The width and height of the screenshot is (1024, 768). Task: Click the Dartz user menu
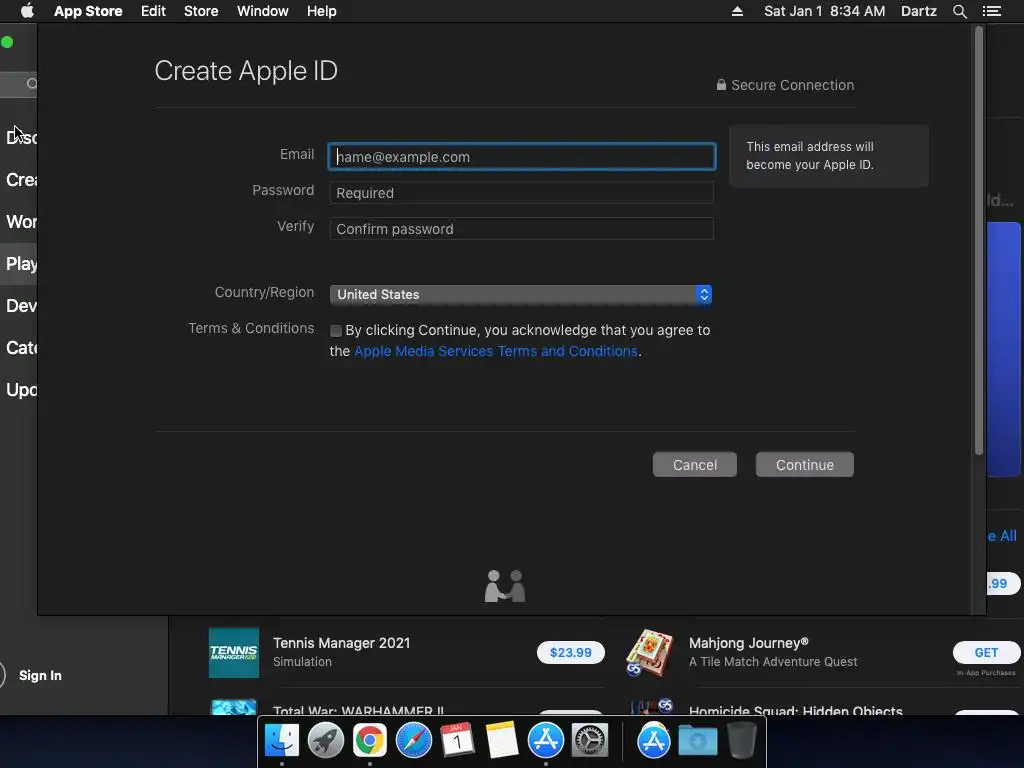point(919,11)
